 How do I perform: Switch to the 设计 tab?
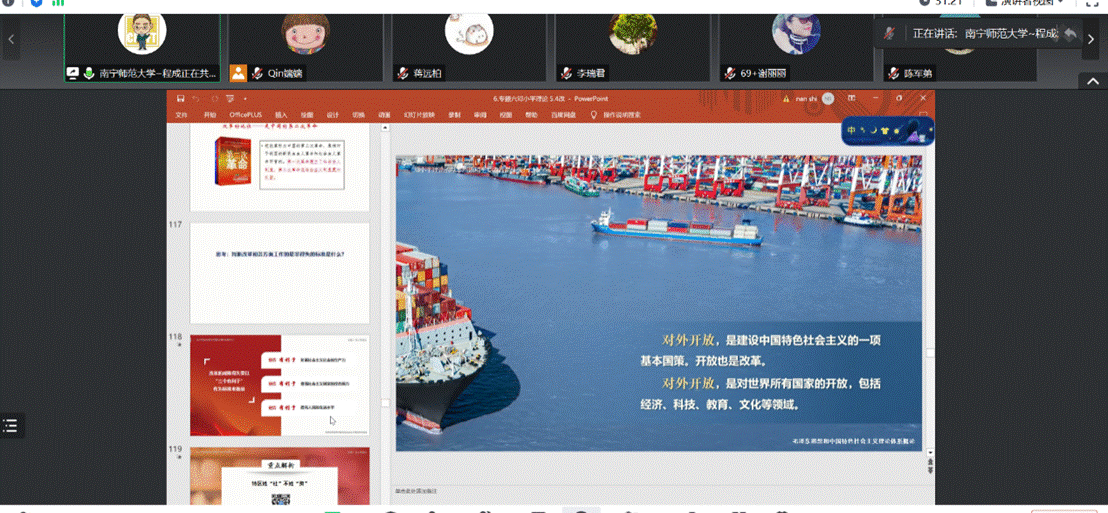tap(332, 114)
